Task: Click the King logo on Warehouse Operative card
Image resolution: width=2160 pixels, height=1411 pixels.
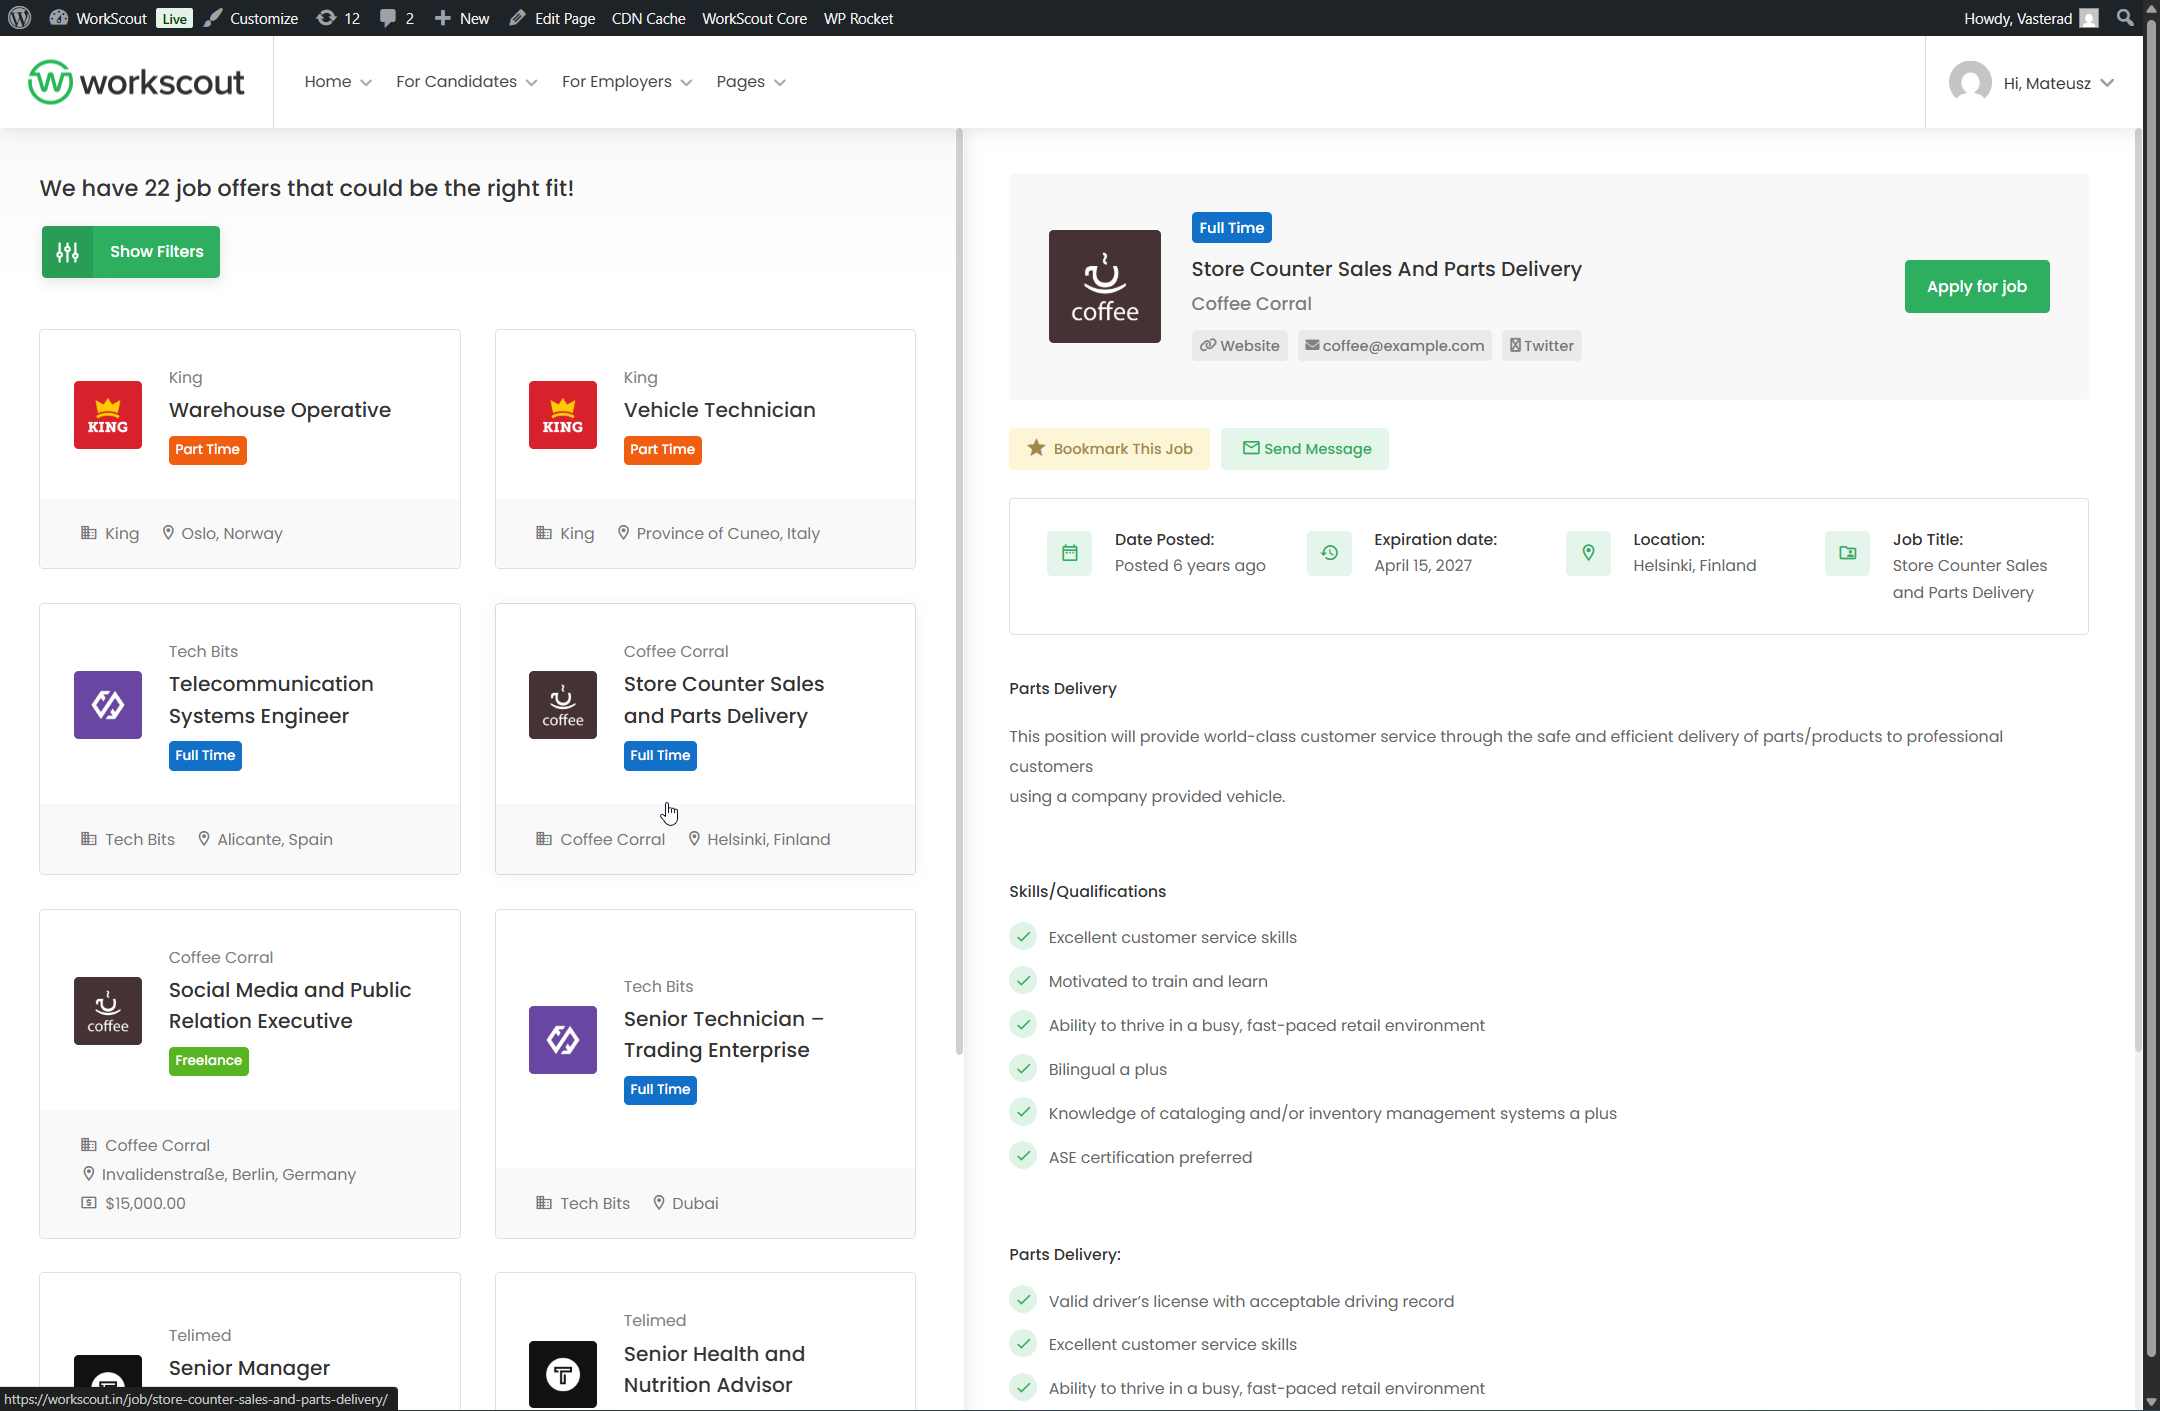Action: (x=108, y=415)
